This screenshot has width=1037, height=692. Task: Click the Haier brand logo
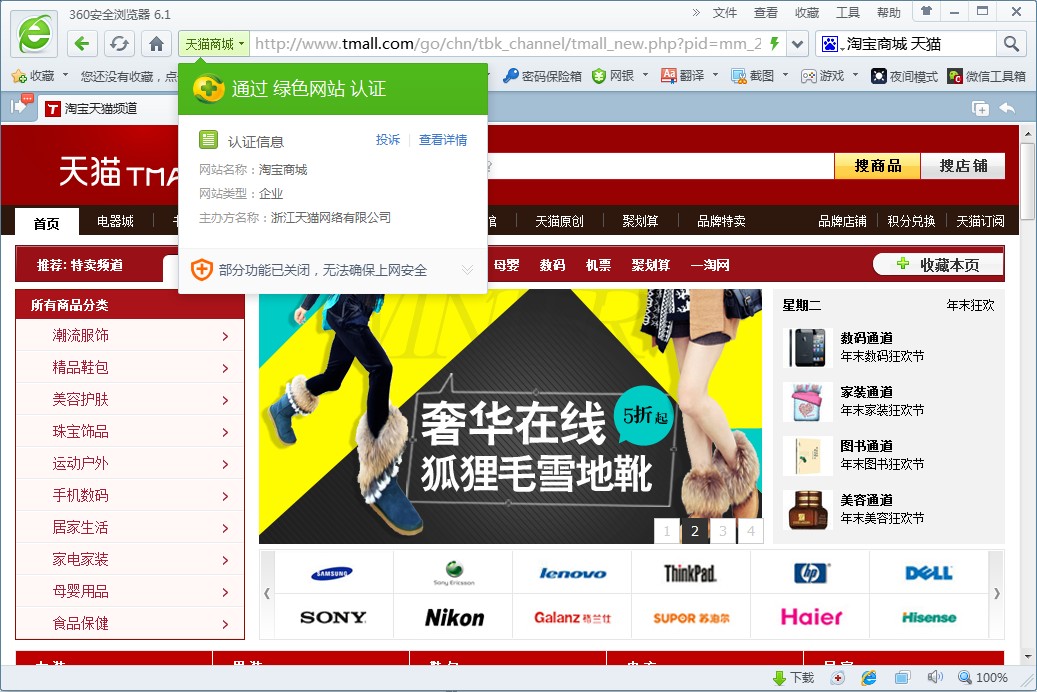pyautogui.click(x=811, y=617)
